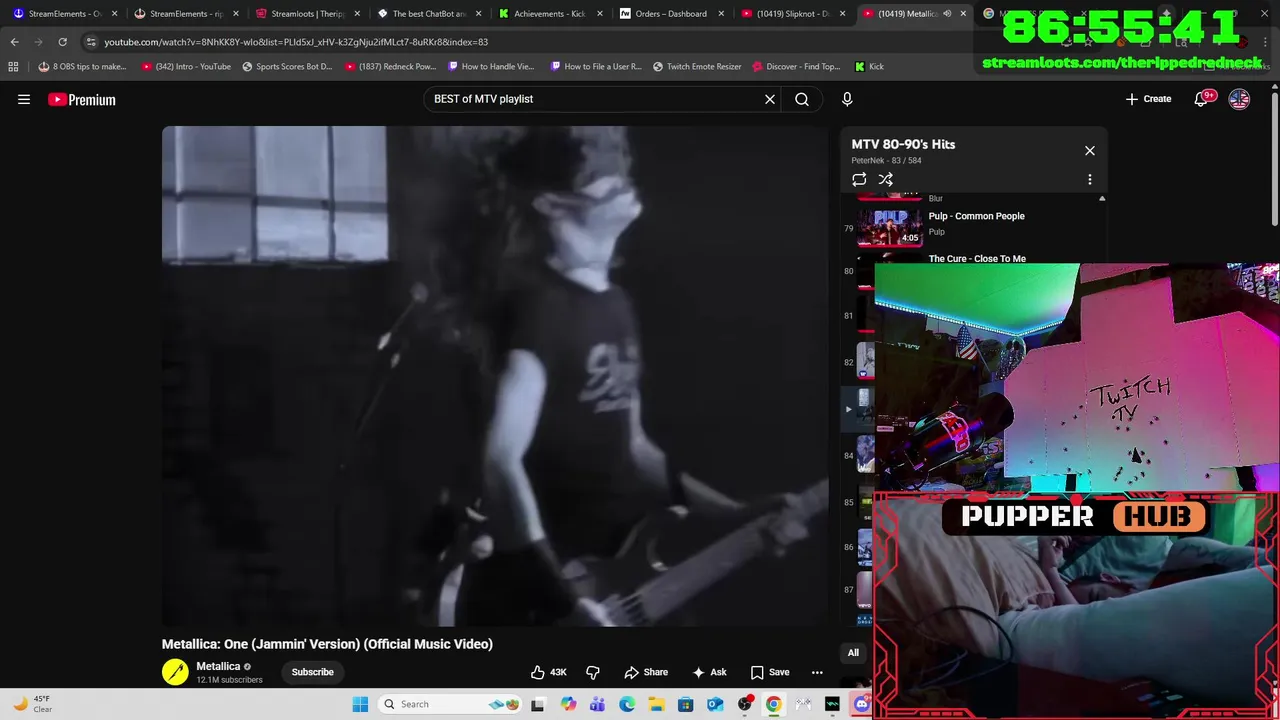This screenshot has width=1280, height=720.
Task: Open the Create menu
Action: (1148, 99)
